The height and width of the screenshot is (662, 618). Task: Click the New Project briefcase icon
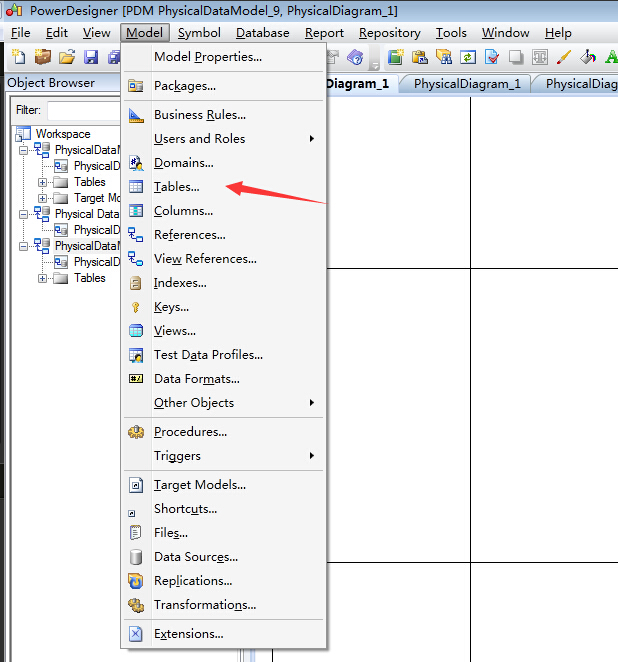(43, 57)
